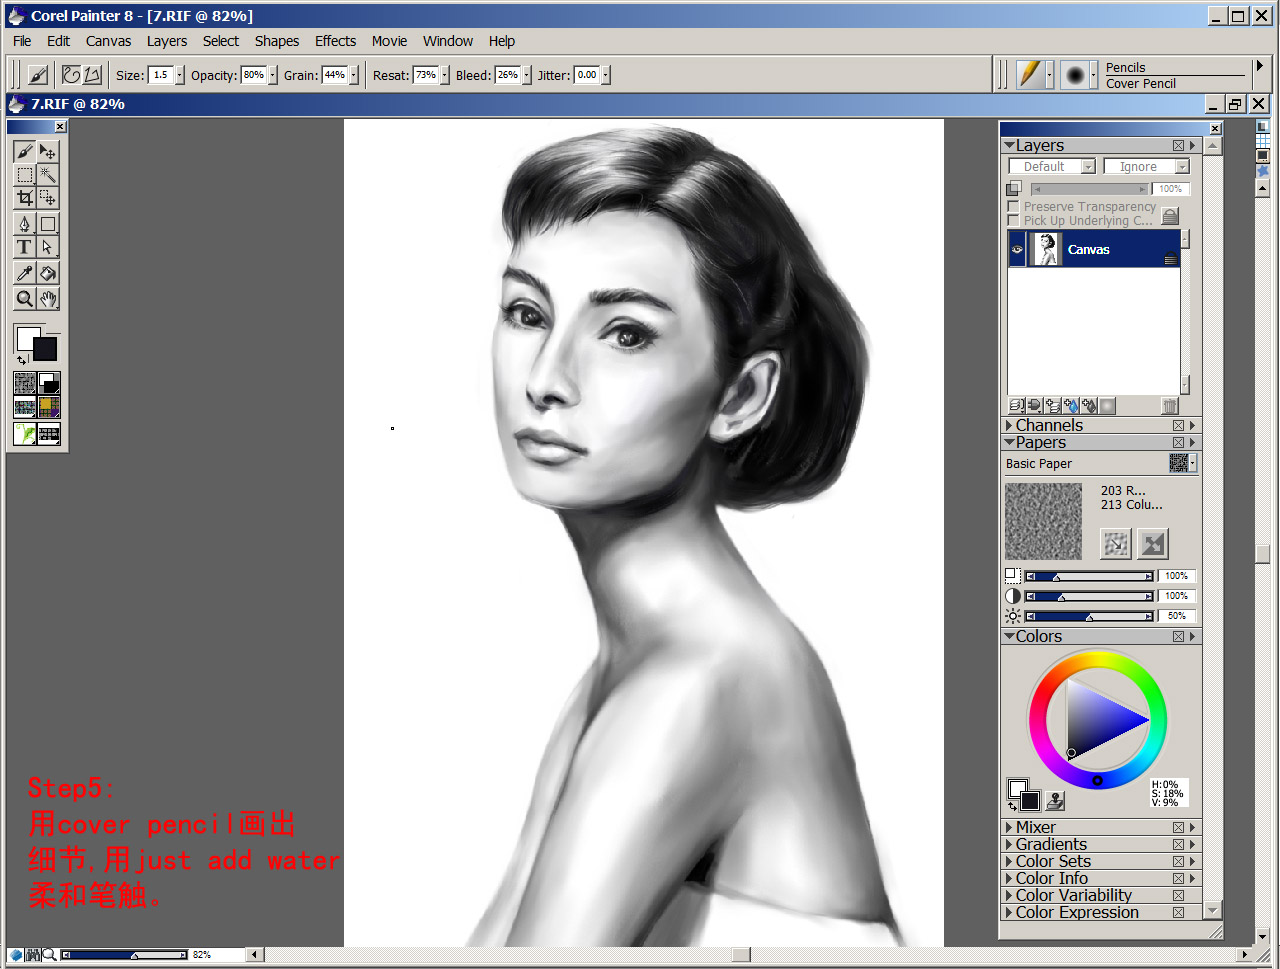Image resolution: width=1280 pixels, height=969 pixels.
Task: Choose the Shape Selection arrow tool
Action: click(48, 247)
